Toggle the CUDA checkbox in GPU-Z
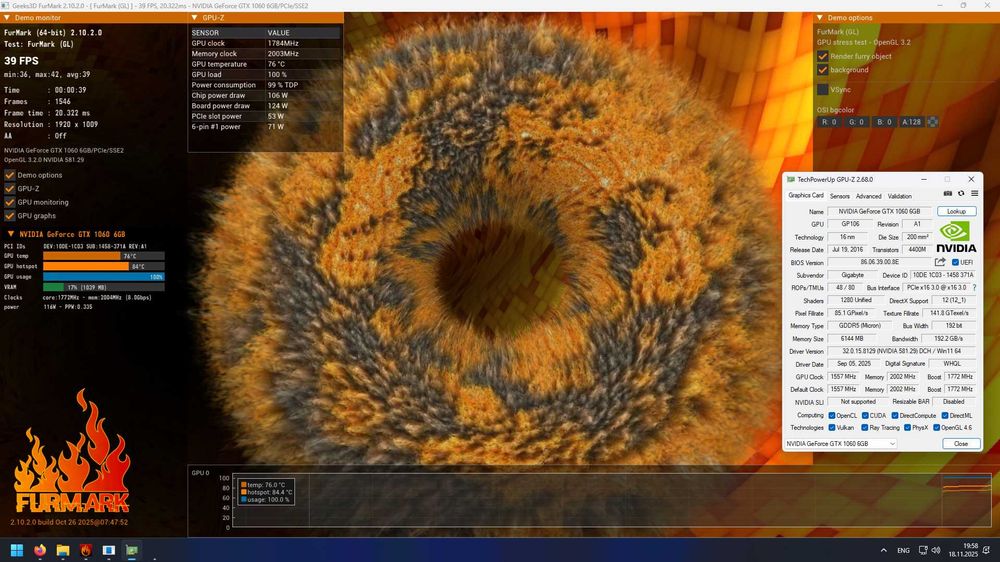1000x562 pixels. [865, 415]
